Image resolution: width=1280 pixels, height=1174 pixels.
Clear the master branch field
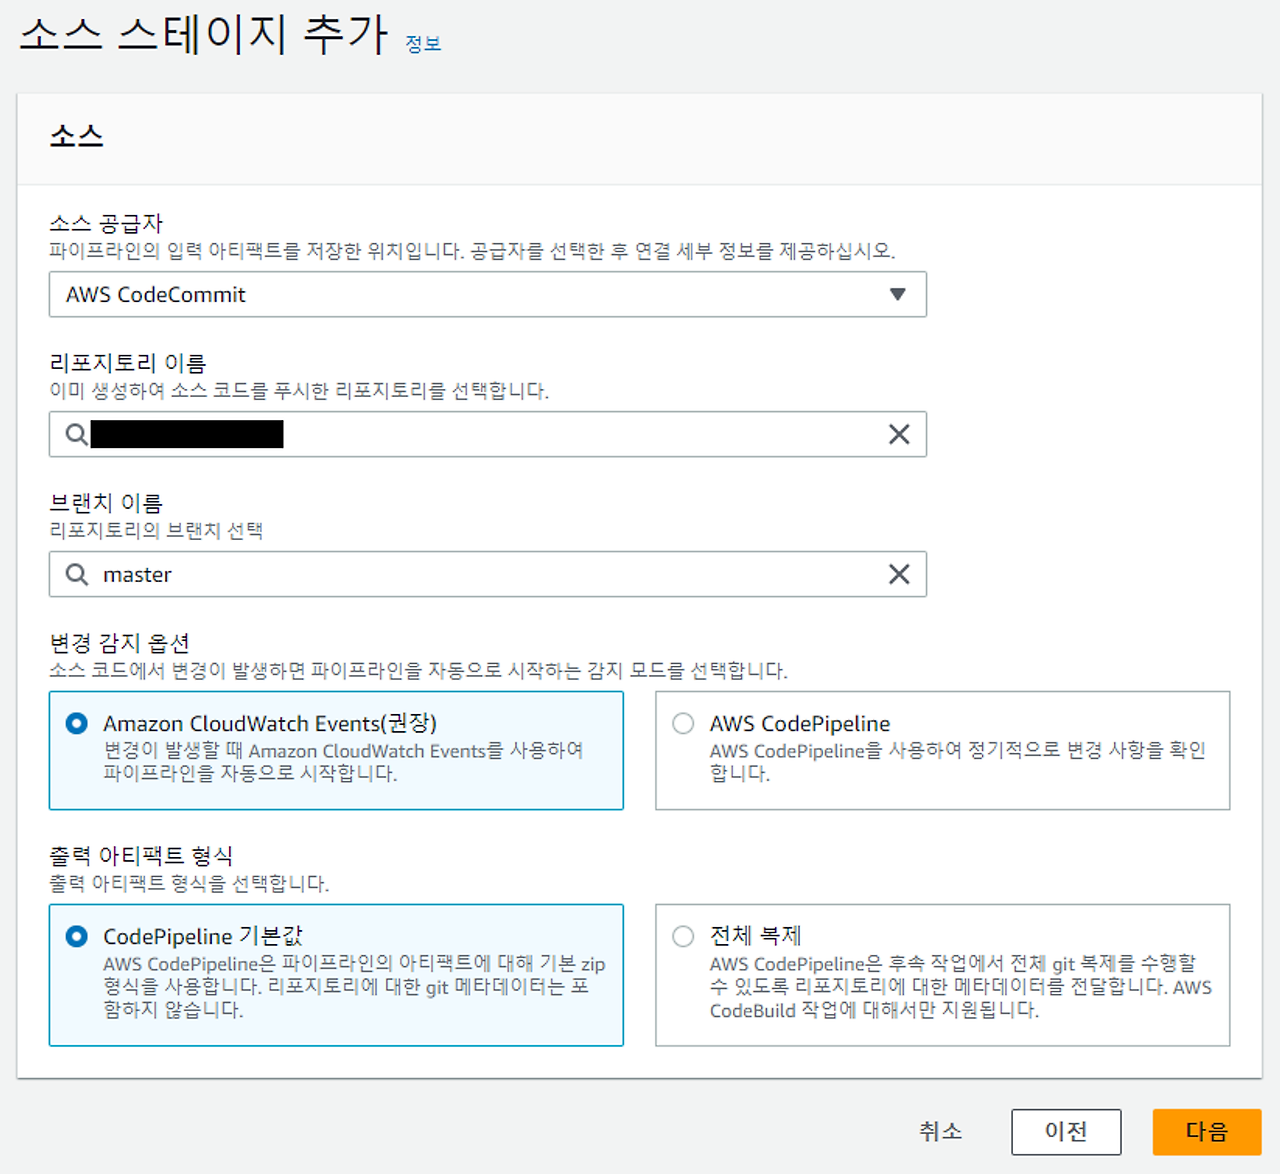pyautogui.click(x=898, y=574)
